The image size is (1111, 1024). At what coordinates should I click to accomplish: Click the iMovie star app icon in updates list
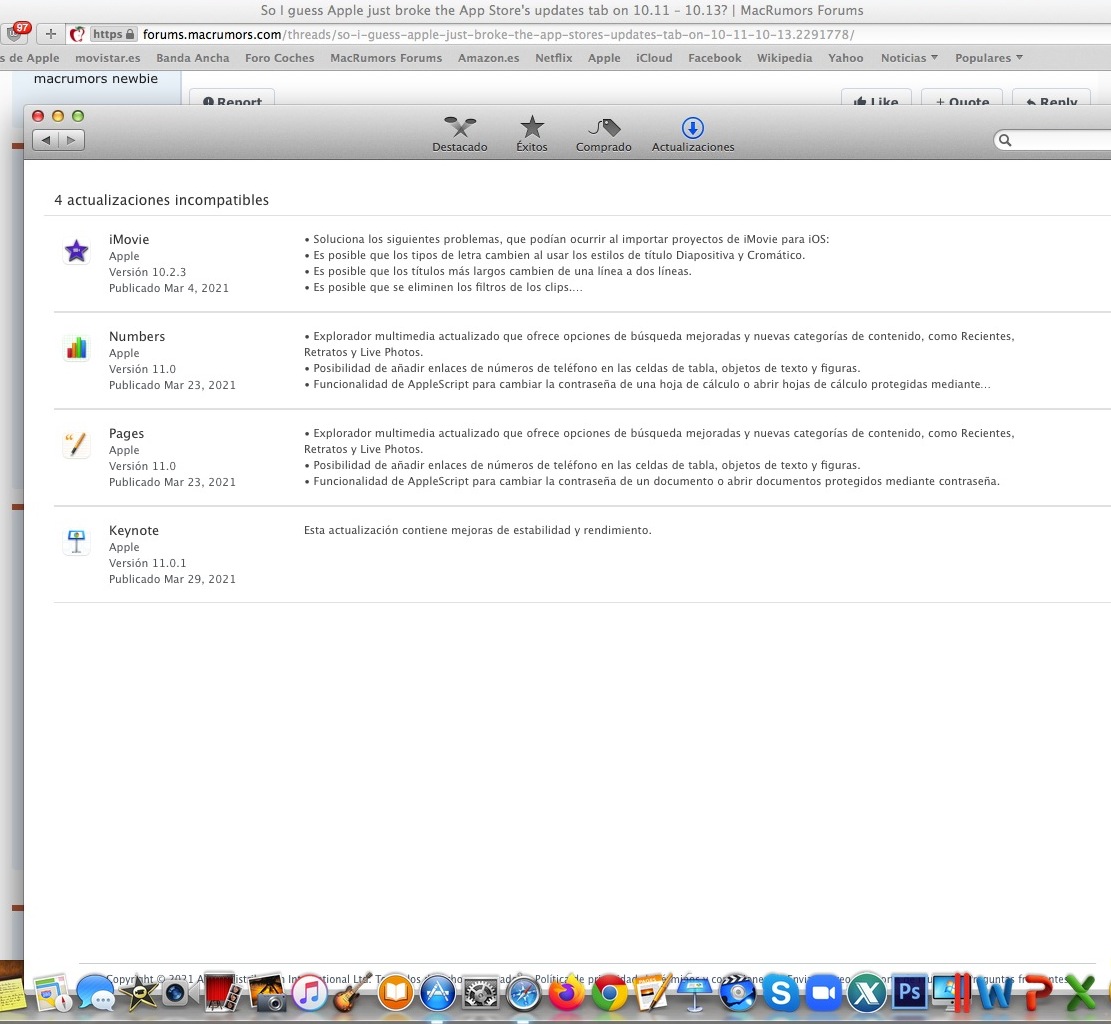pyautogui.click(x=77, y=251)
